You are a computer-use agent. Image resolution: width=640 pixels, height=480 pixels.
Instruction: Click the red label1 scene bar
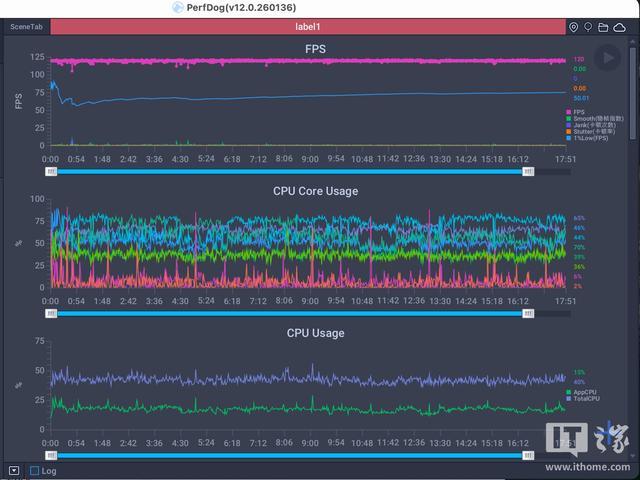tap(308, 27)
